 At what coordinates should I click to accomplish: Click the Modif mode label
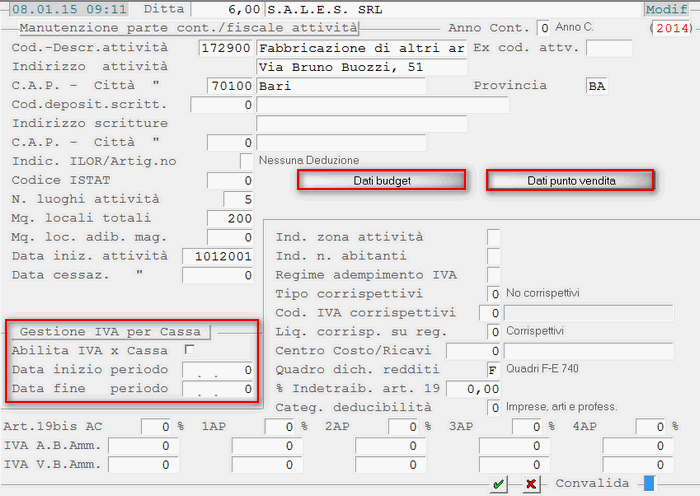point(666,9)
